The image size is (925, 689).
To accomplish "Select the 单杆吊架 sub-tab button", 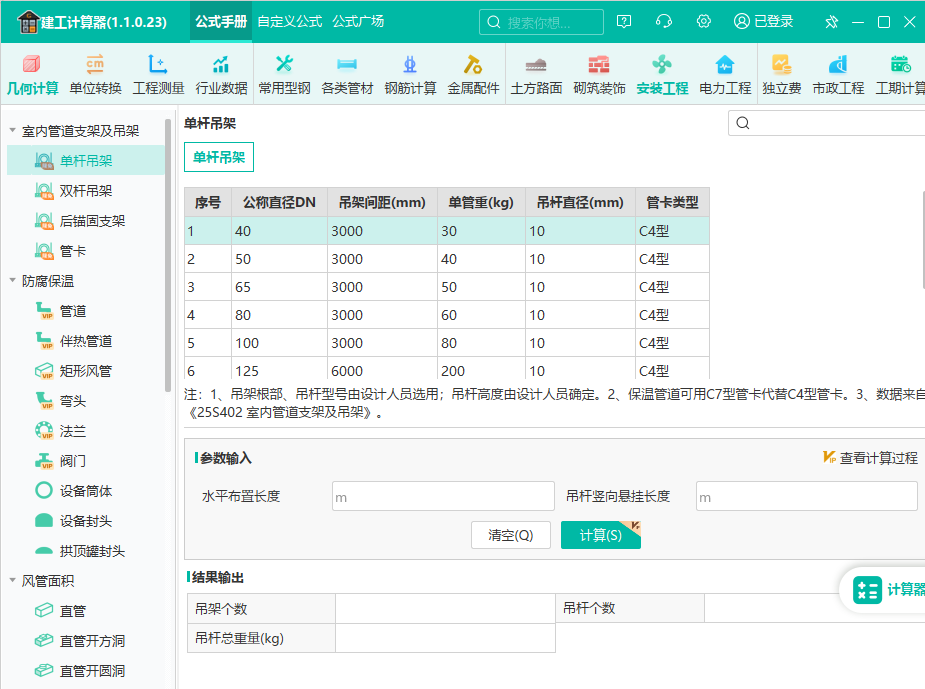I will pos(219,157).
